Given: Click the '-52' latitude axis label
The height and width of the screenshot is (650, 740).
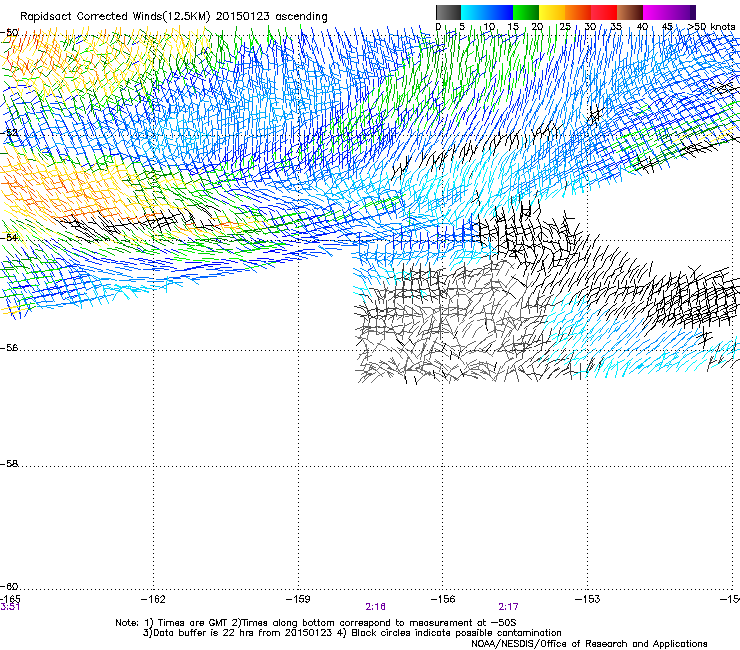Looking at the screenshot, I should (10, 133).
